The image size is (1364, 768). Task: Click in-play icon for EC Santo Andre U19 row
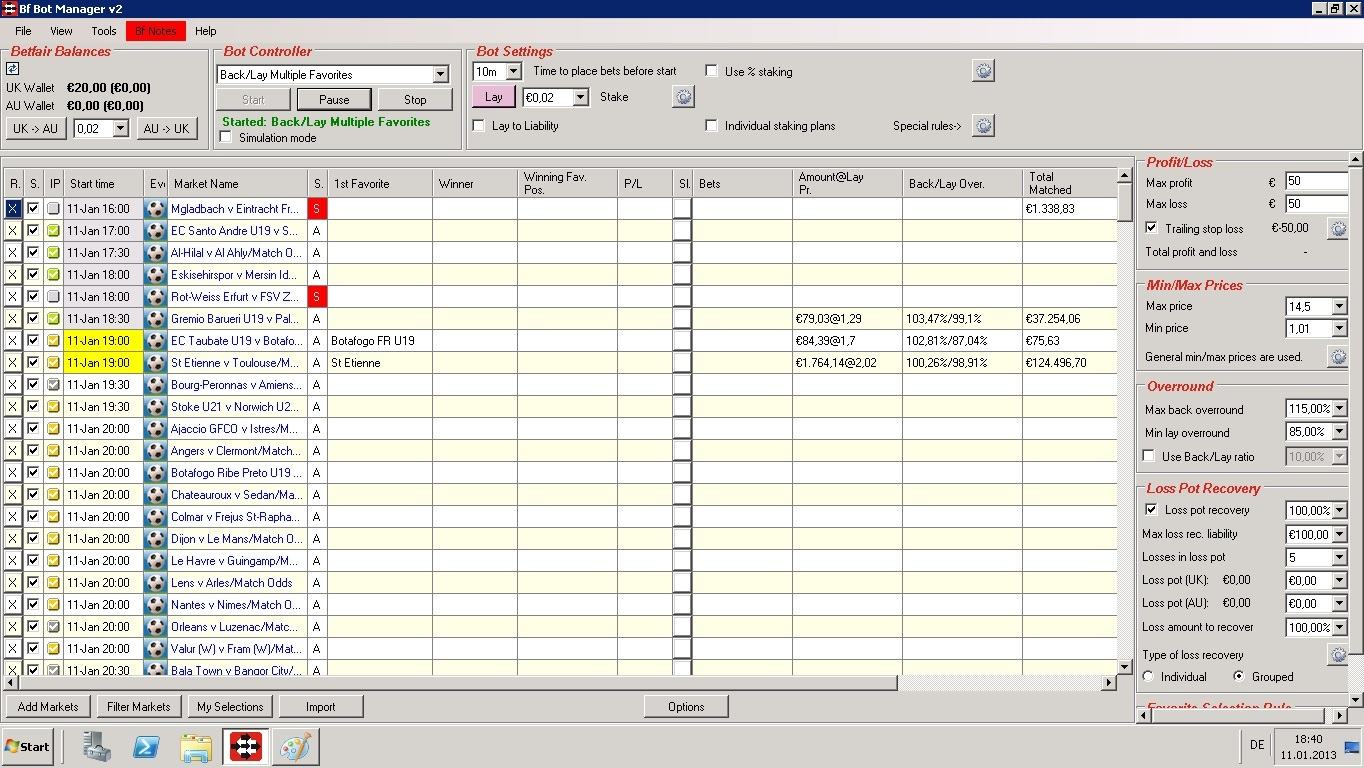pyautogui.click(x=54, y=231)
